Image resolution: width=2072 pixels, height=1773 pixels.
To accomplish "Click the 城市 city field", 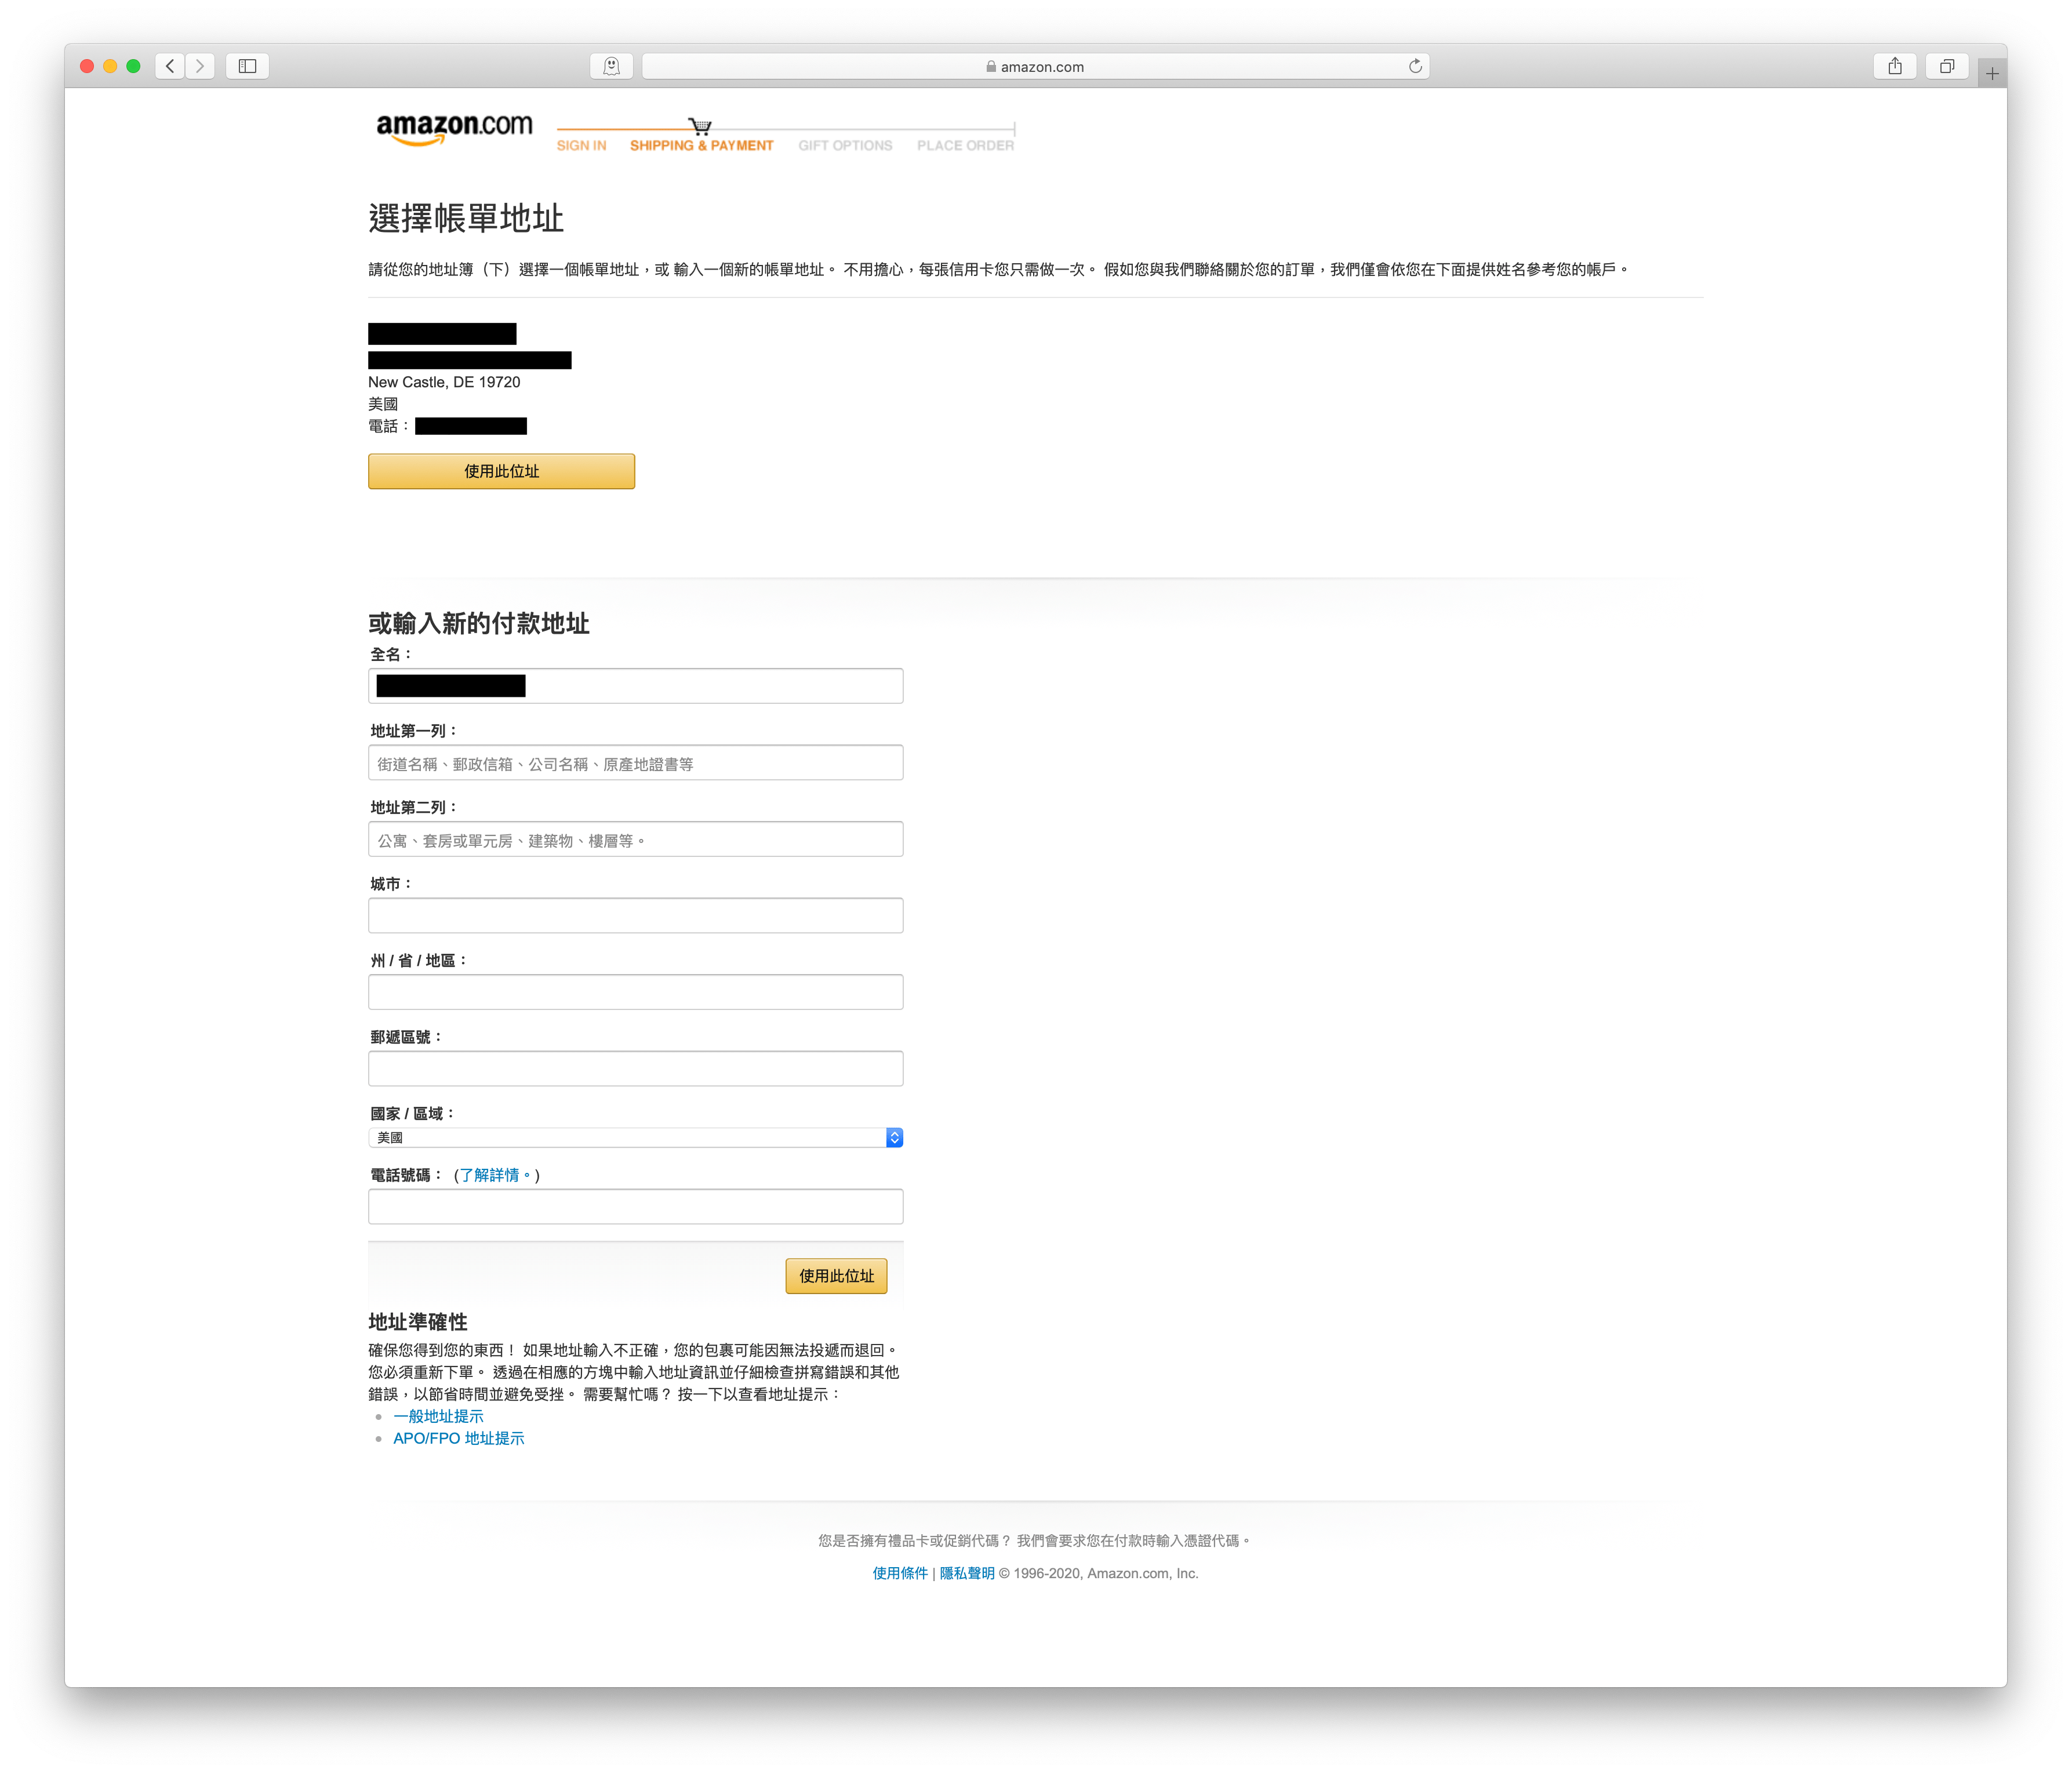I will click(x=635, y=916).
